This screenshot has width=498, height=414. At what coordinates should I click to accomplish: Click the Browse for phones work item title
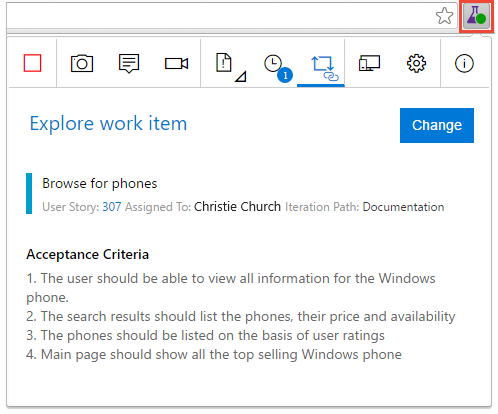pyautogui.click(x=100, y=183)
